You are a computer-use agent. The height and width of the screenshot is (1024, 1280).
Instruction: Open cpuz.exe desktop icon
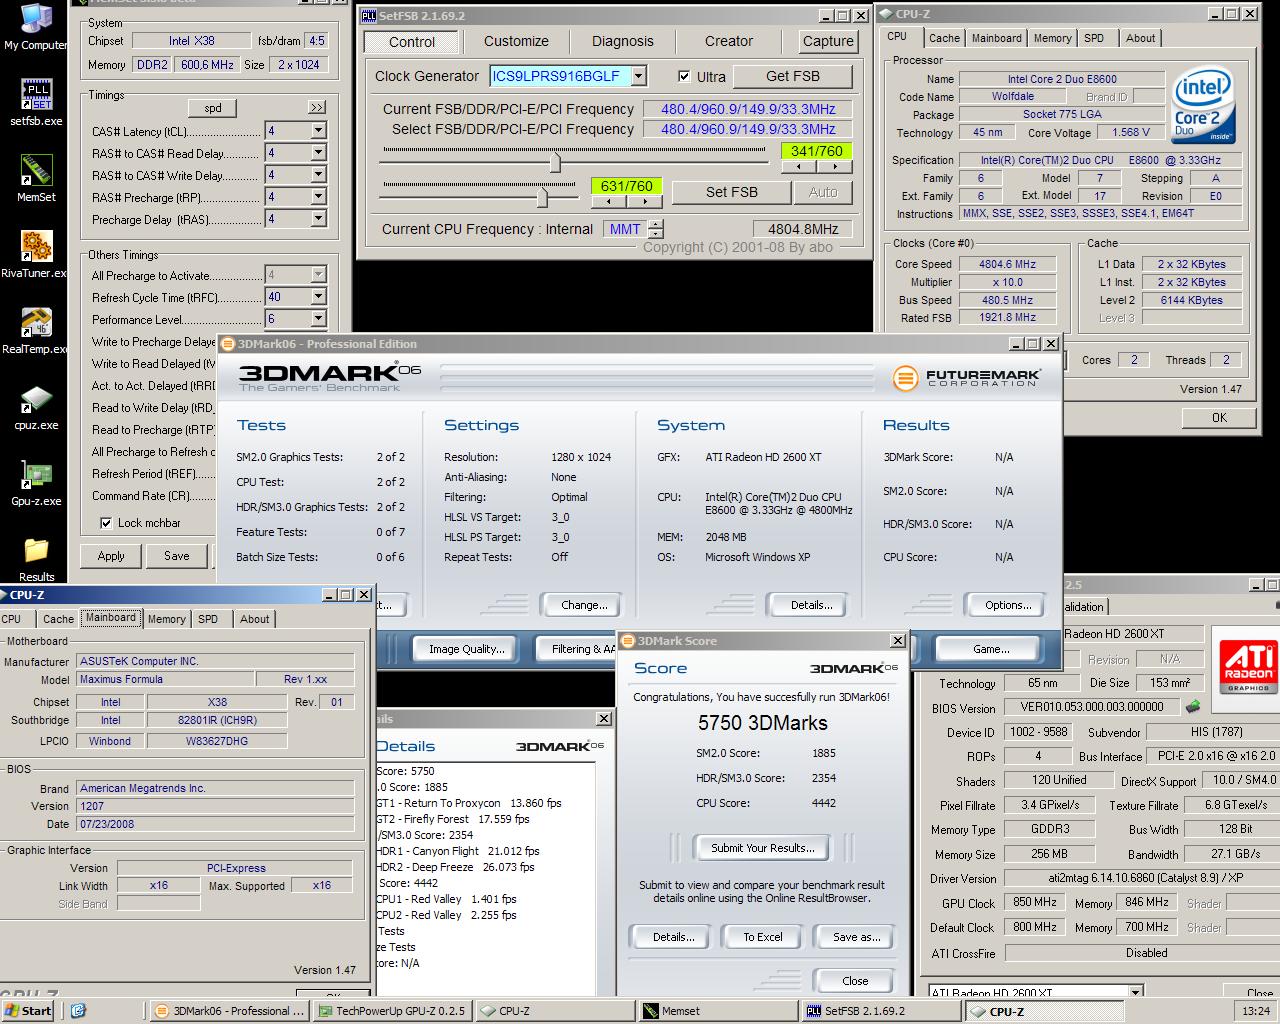tap(36, 406)
